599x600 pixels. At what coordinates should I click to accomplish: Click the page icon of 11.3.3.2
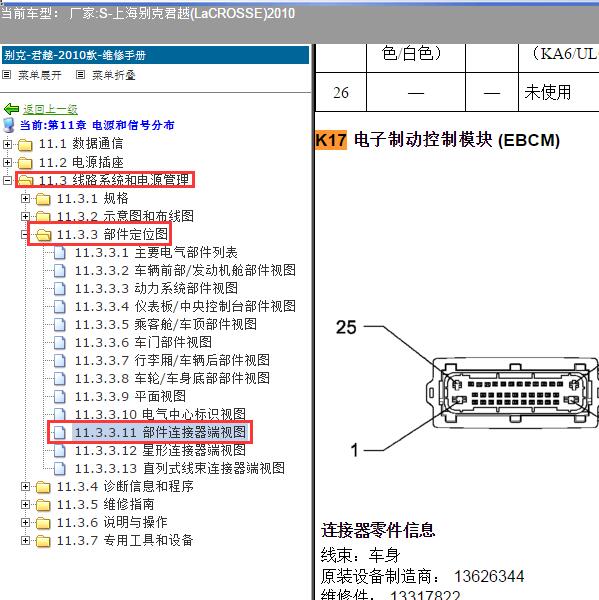[x=60, y=271]
